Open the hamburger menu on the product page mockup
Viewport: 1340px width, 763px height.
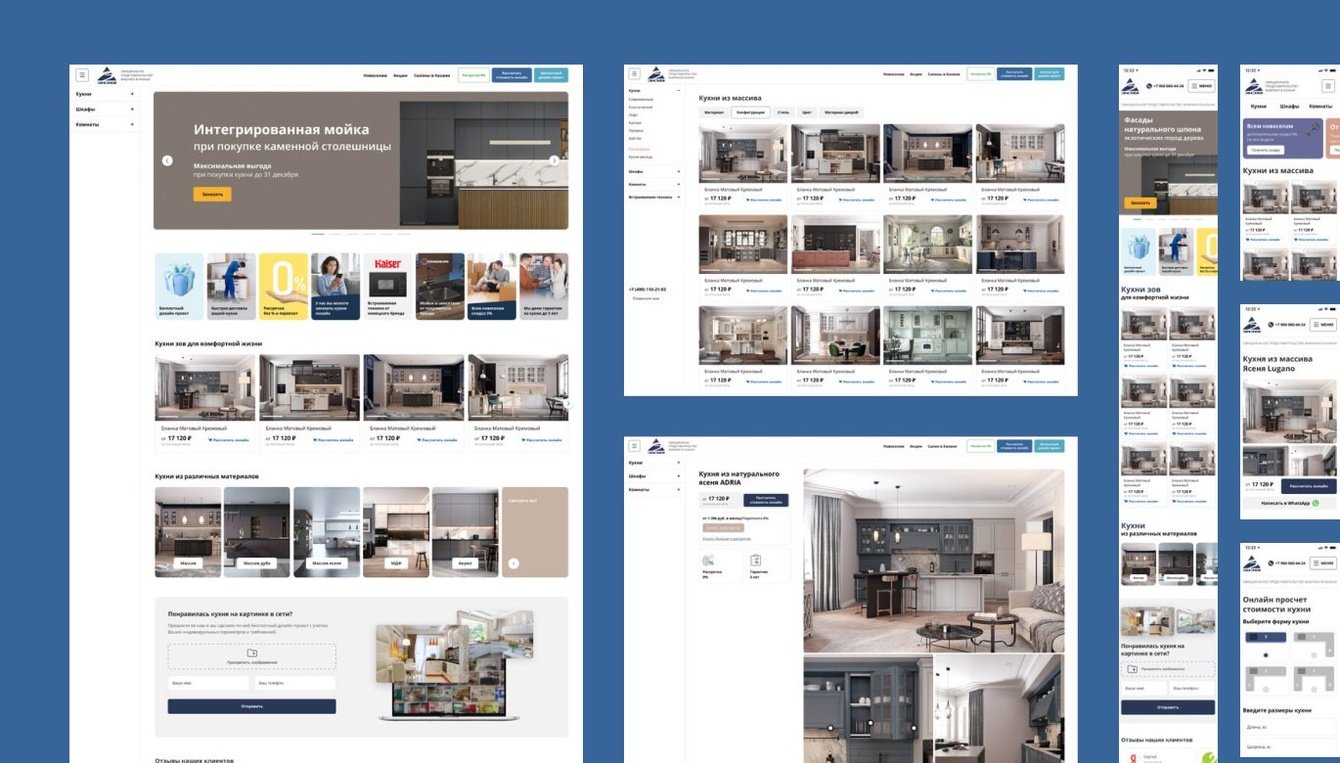[x=634, y=447]
